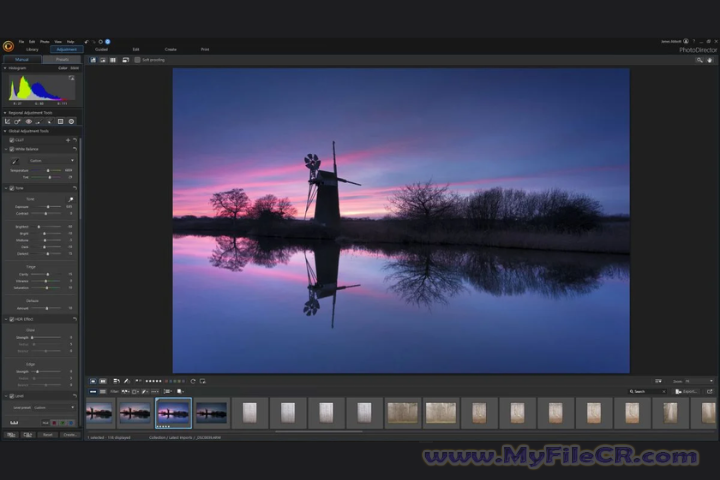Click the auto Tone magic wand
Viewport: 720px width, 480px height.
[71, 199]
